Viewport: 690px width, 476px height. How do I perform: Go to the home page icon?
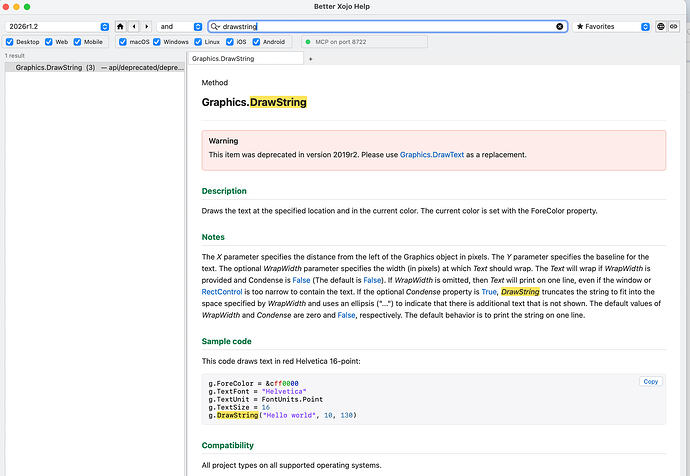tap(120, 26)
